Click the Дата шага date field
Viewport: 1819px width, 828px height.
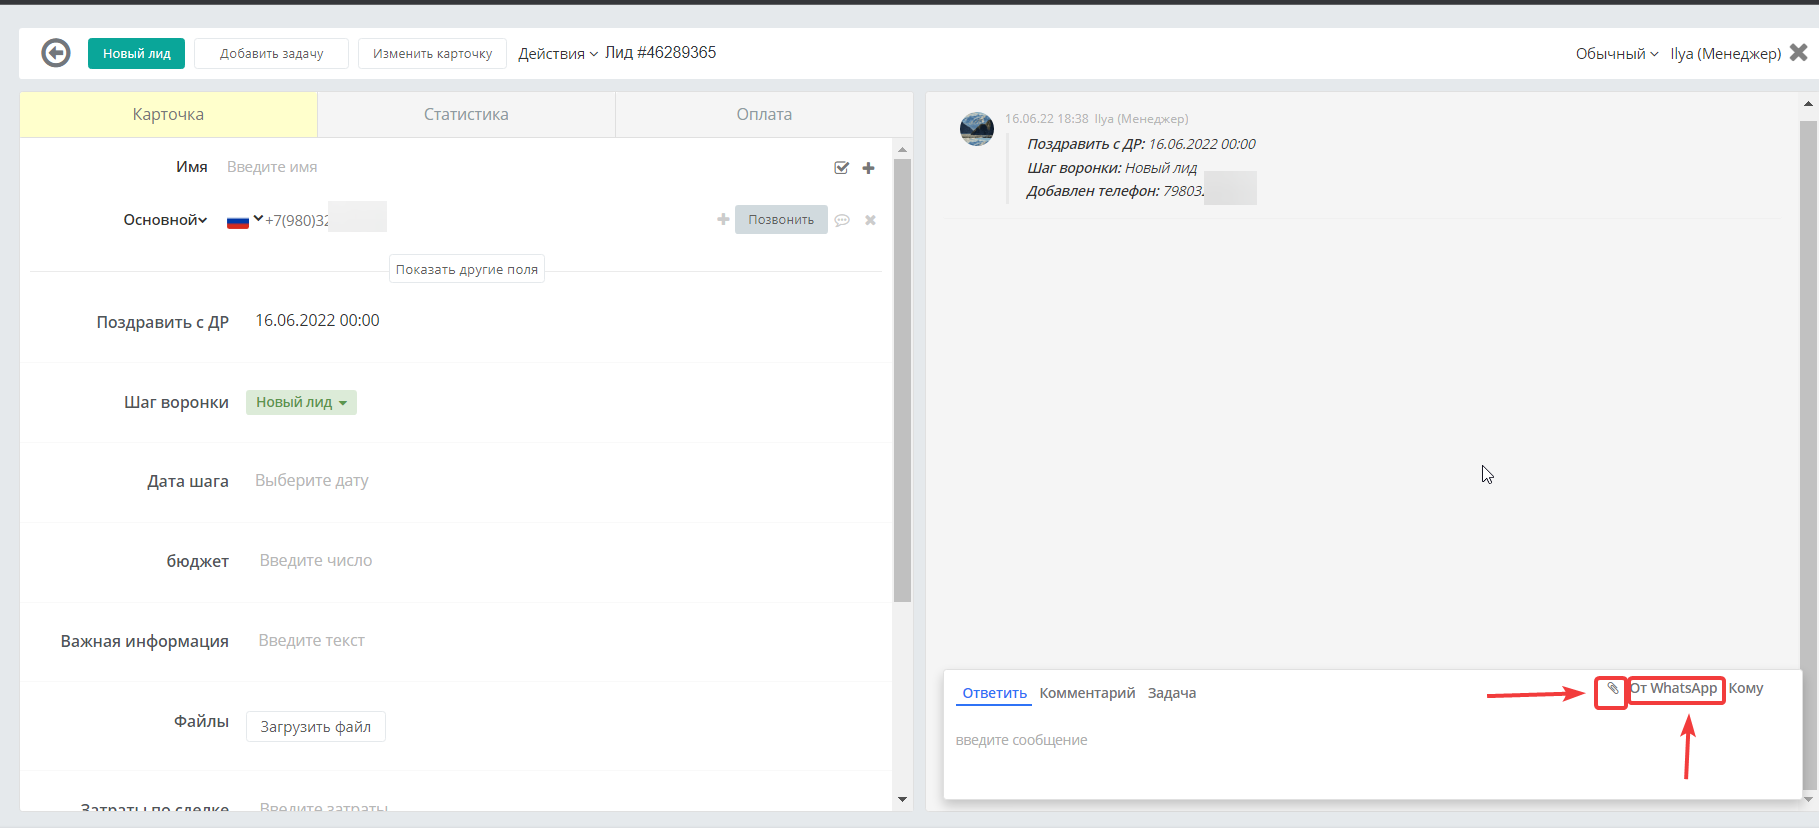tap(312, 480)
